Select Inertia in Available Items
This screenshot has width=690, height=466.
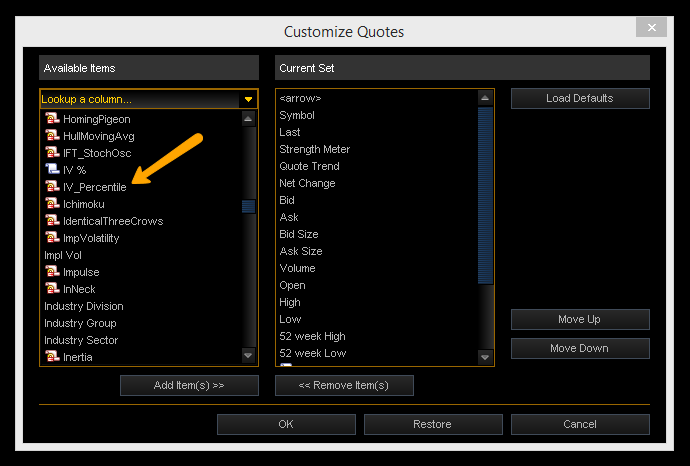pyautogui.click(x=77, y=357)
